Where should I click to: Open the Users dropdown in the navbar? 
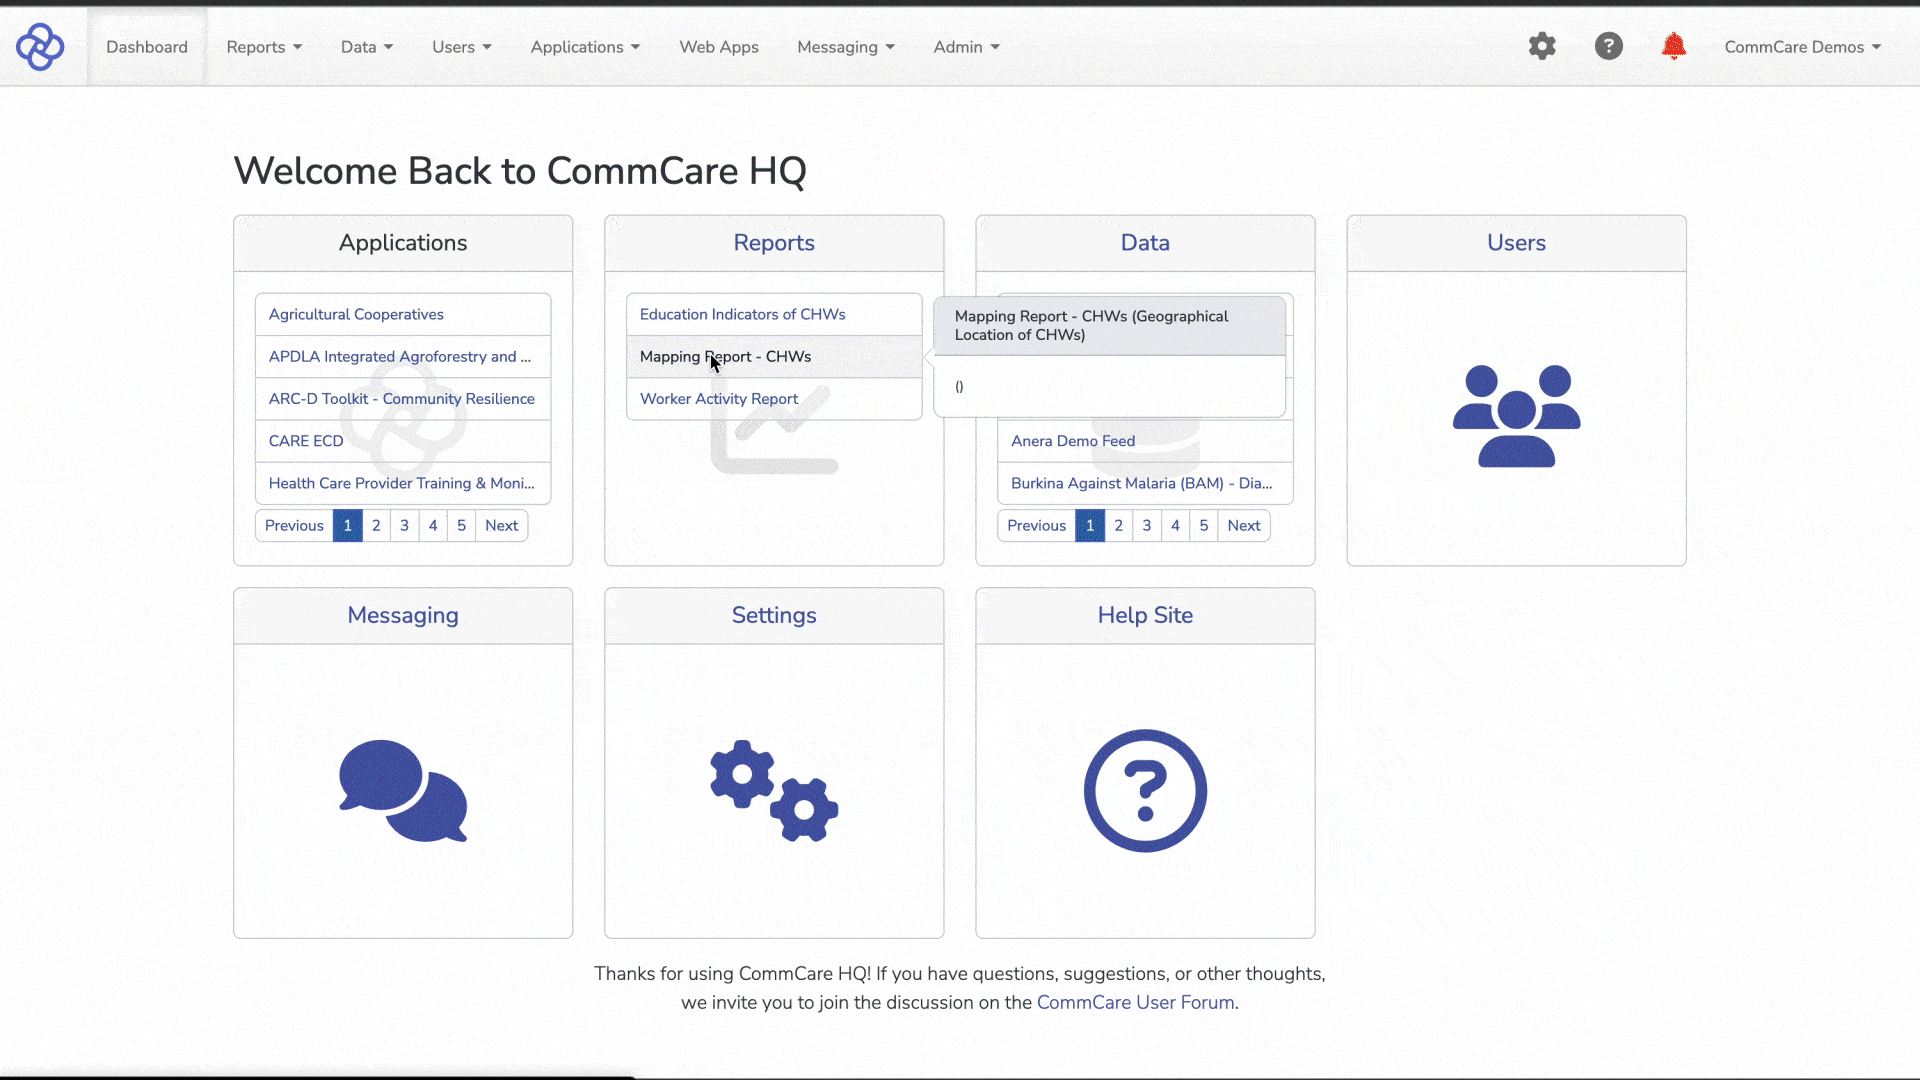(x=461, y=46)
